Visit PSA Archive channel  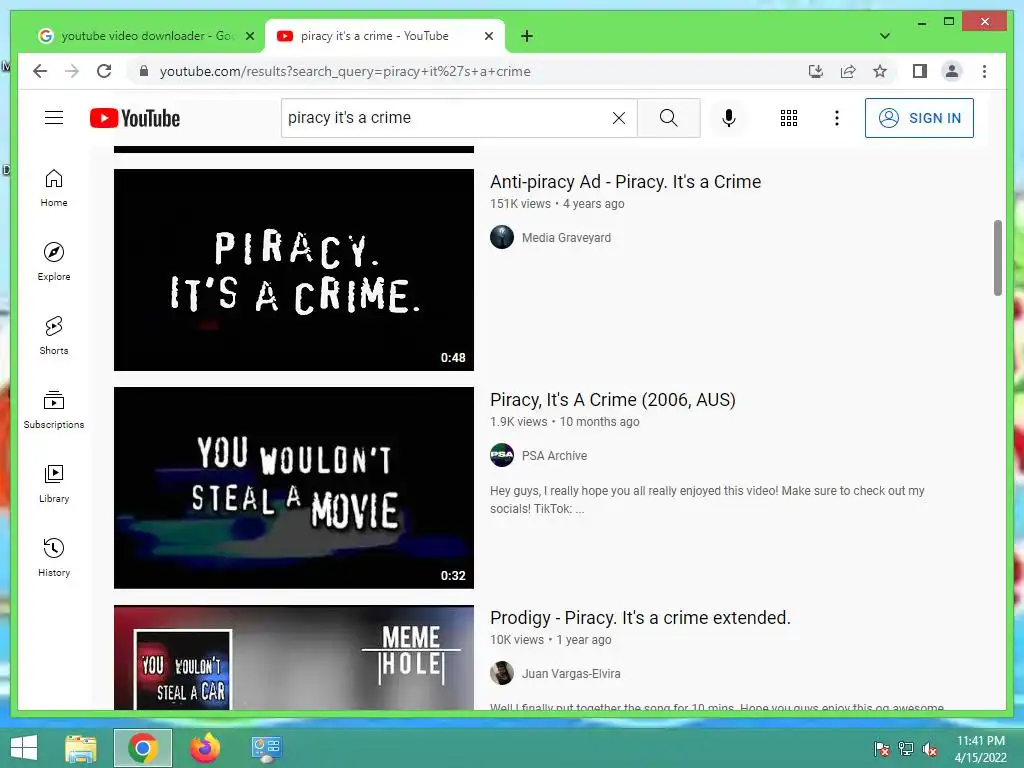554,456
